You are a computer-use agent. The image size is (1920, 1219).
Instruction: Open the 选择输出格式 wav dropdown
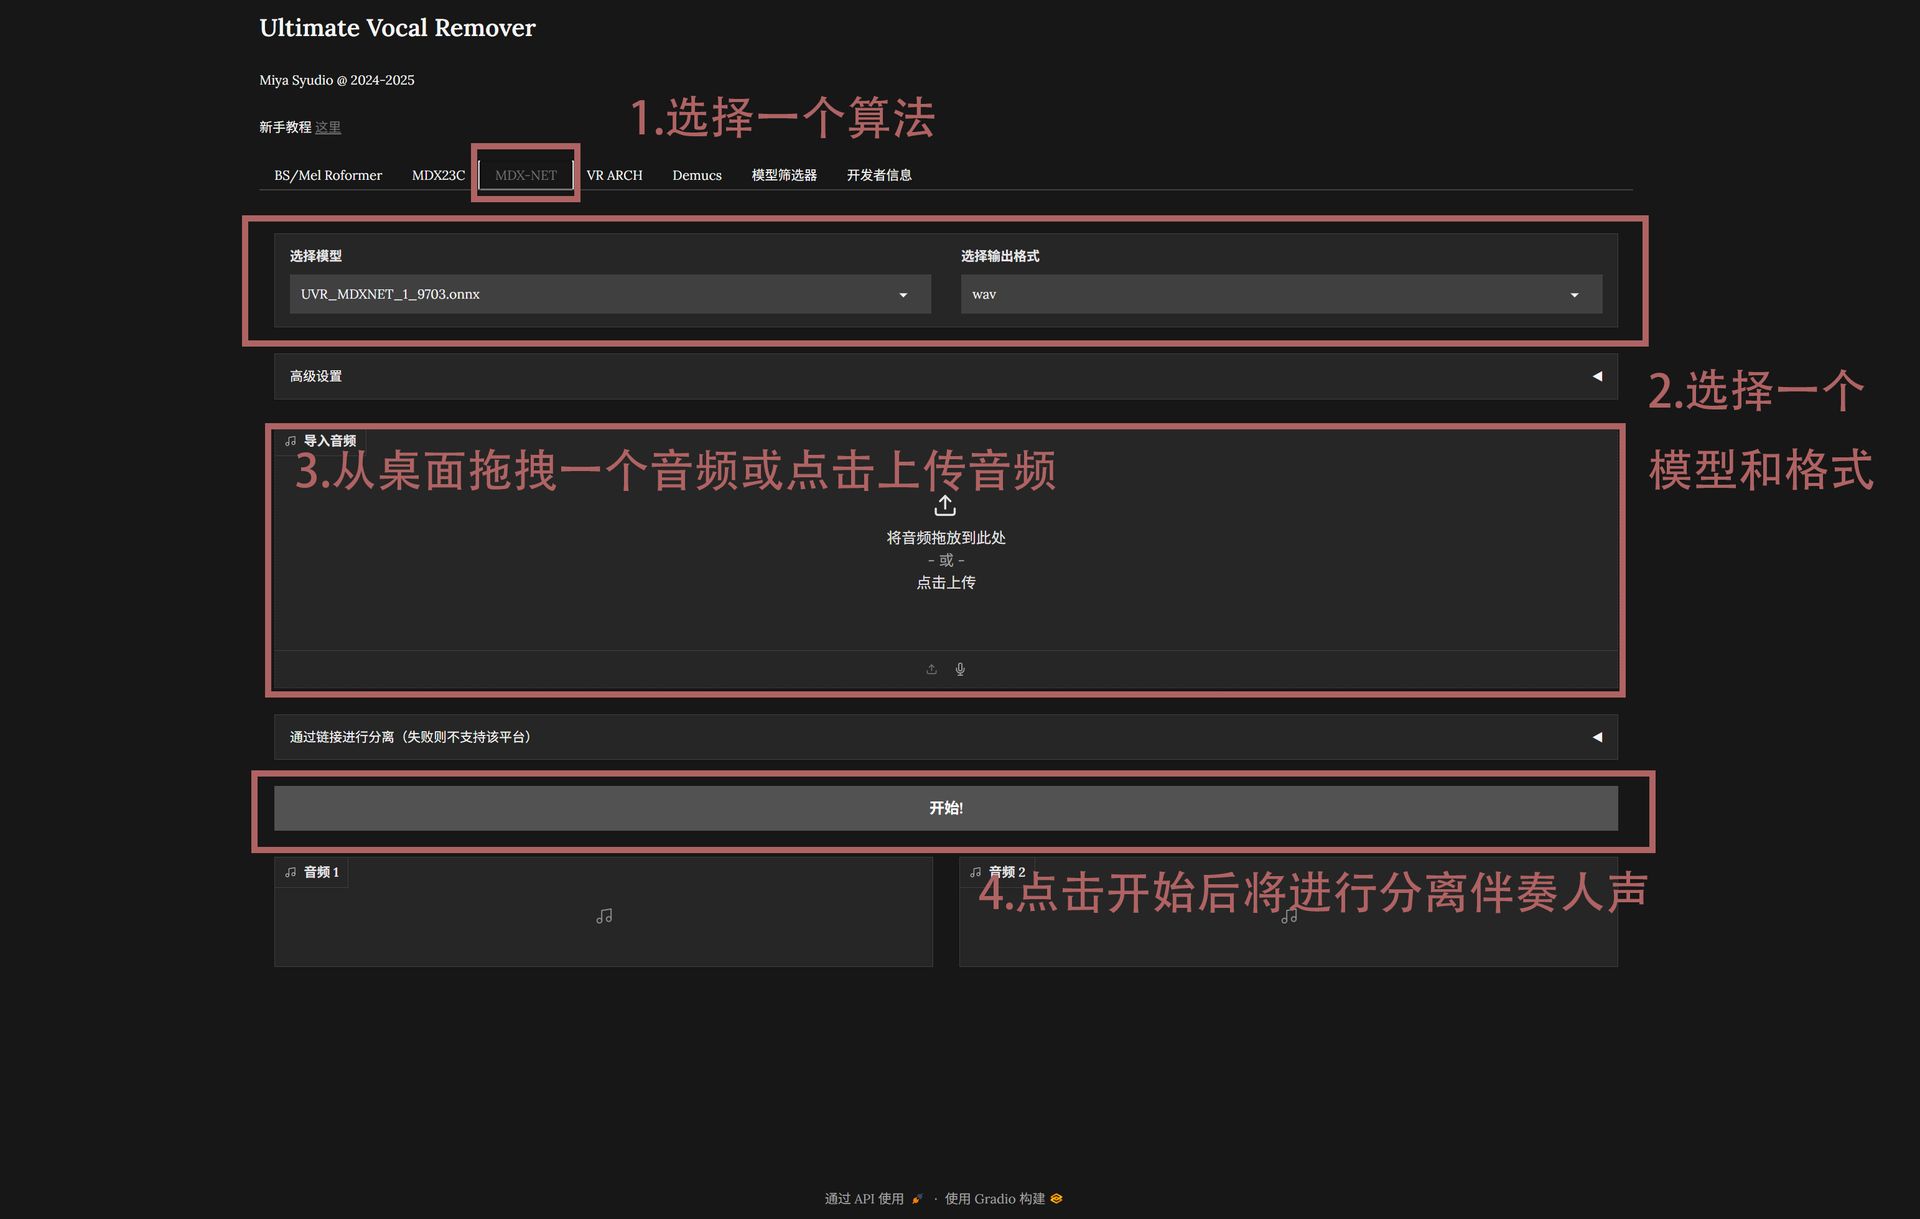coord(1280,295)
